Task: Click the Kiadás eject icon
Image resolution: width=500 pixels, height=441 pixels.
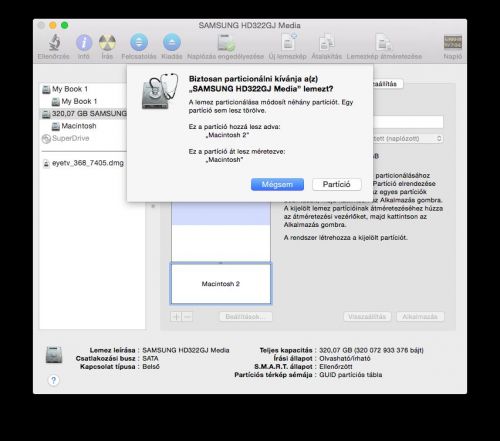Action: 172,43
